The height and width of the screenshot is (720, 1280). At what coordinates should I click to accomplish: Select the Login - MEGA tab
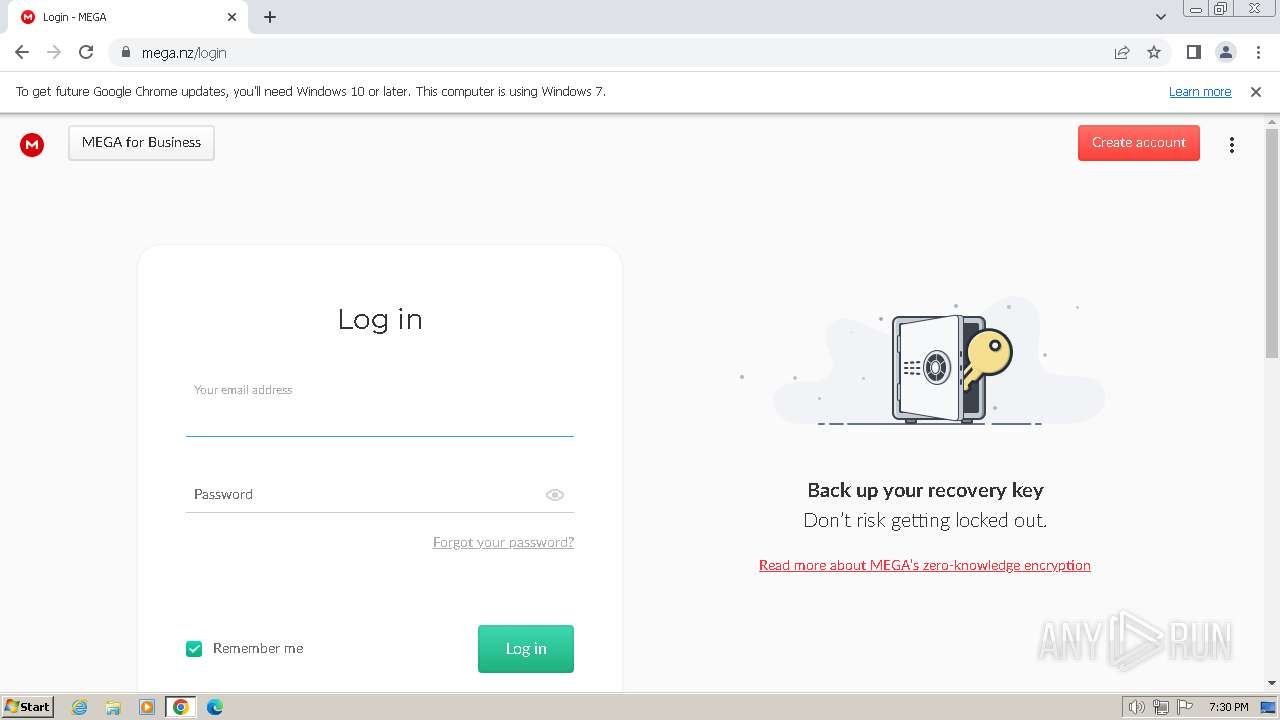click(x=128, y=17)
